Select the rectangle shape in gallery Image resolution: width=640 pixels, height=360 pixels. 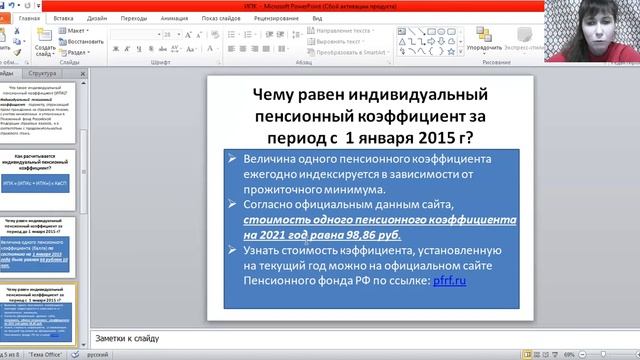pos(431,32)
